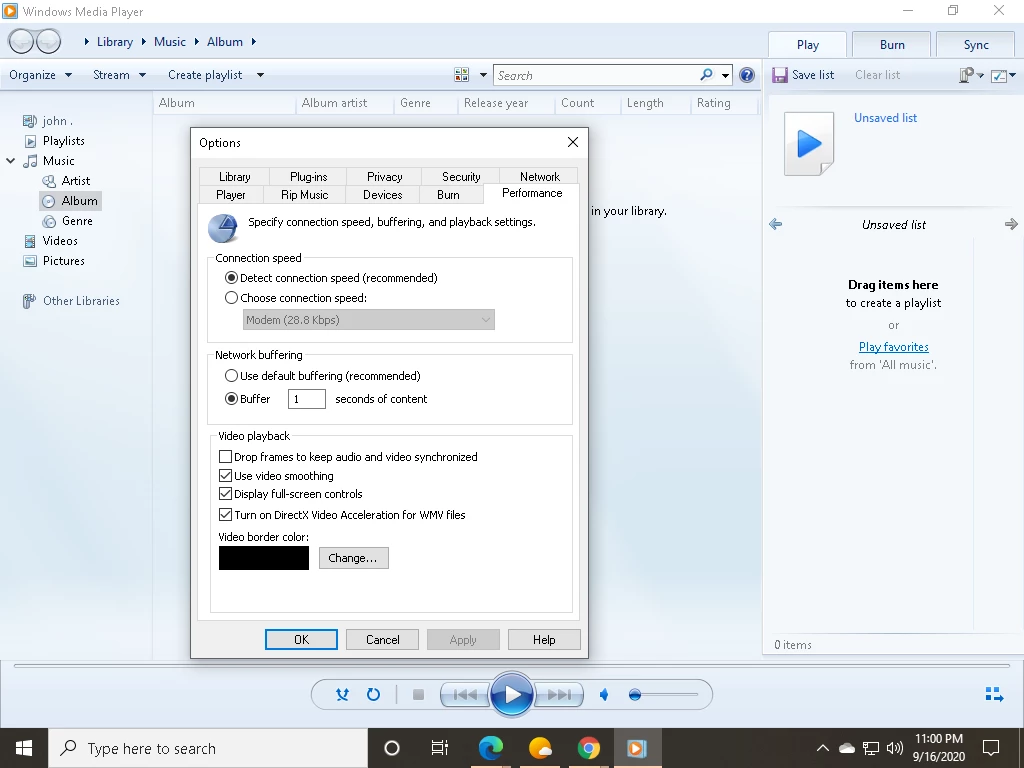Image resolution: width=1024 pixels, height=768 pixels.
Task: Click Change... for video border color
Action: [x=353, y=558]
